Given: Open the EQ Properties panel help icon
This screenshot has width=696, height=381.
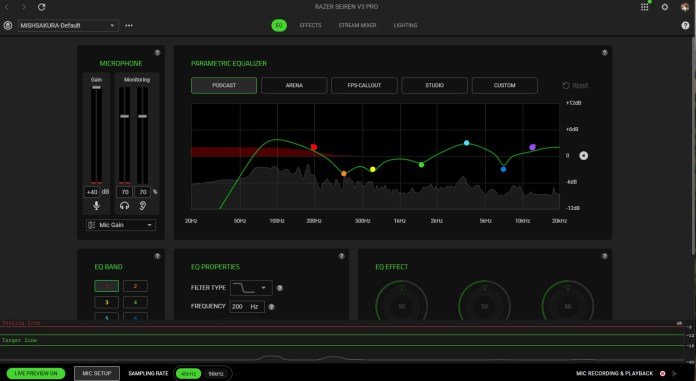Looking at the screenshot, I should tap(341, 256).
